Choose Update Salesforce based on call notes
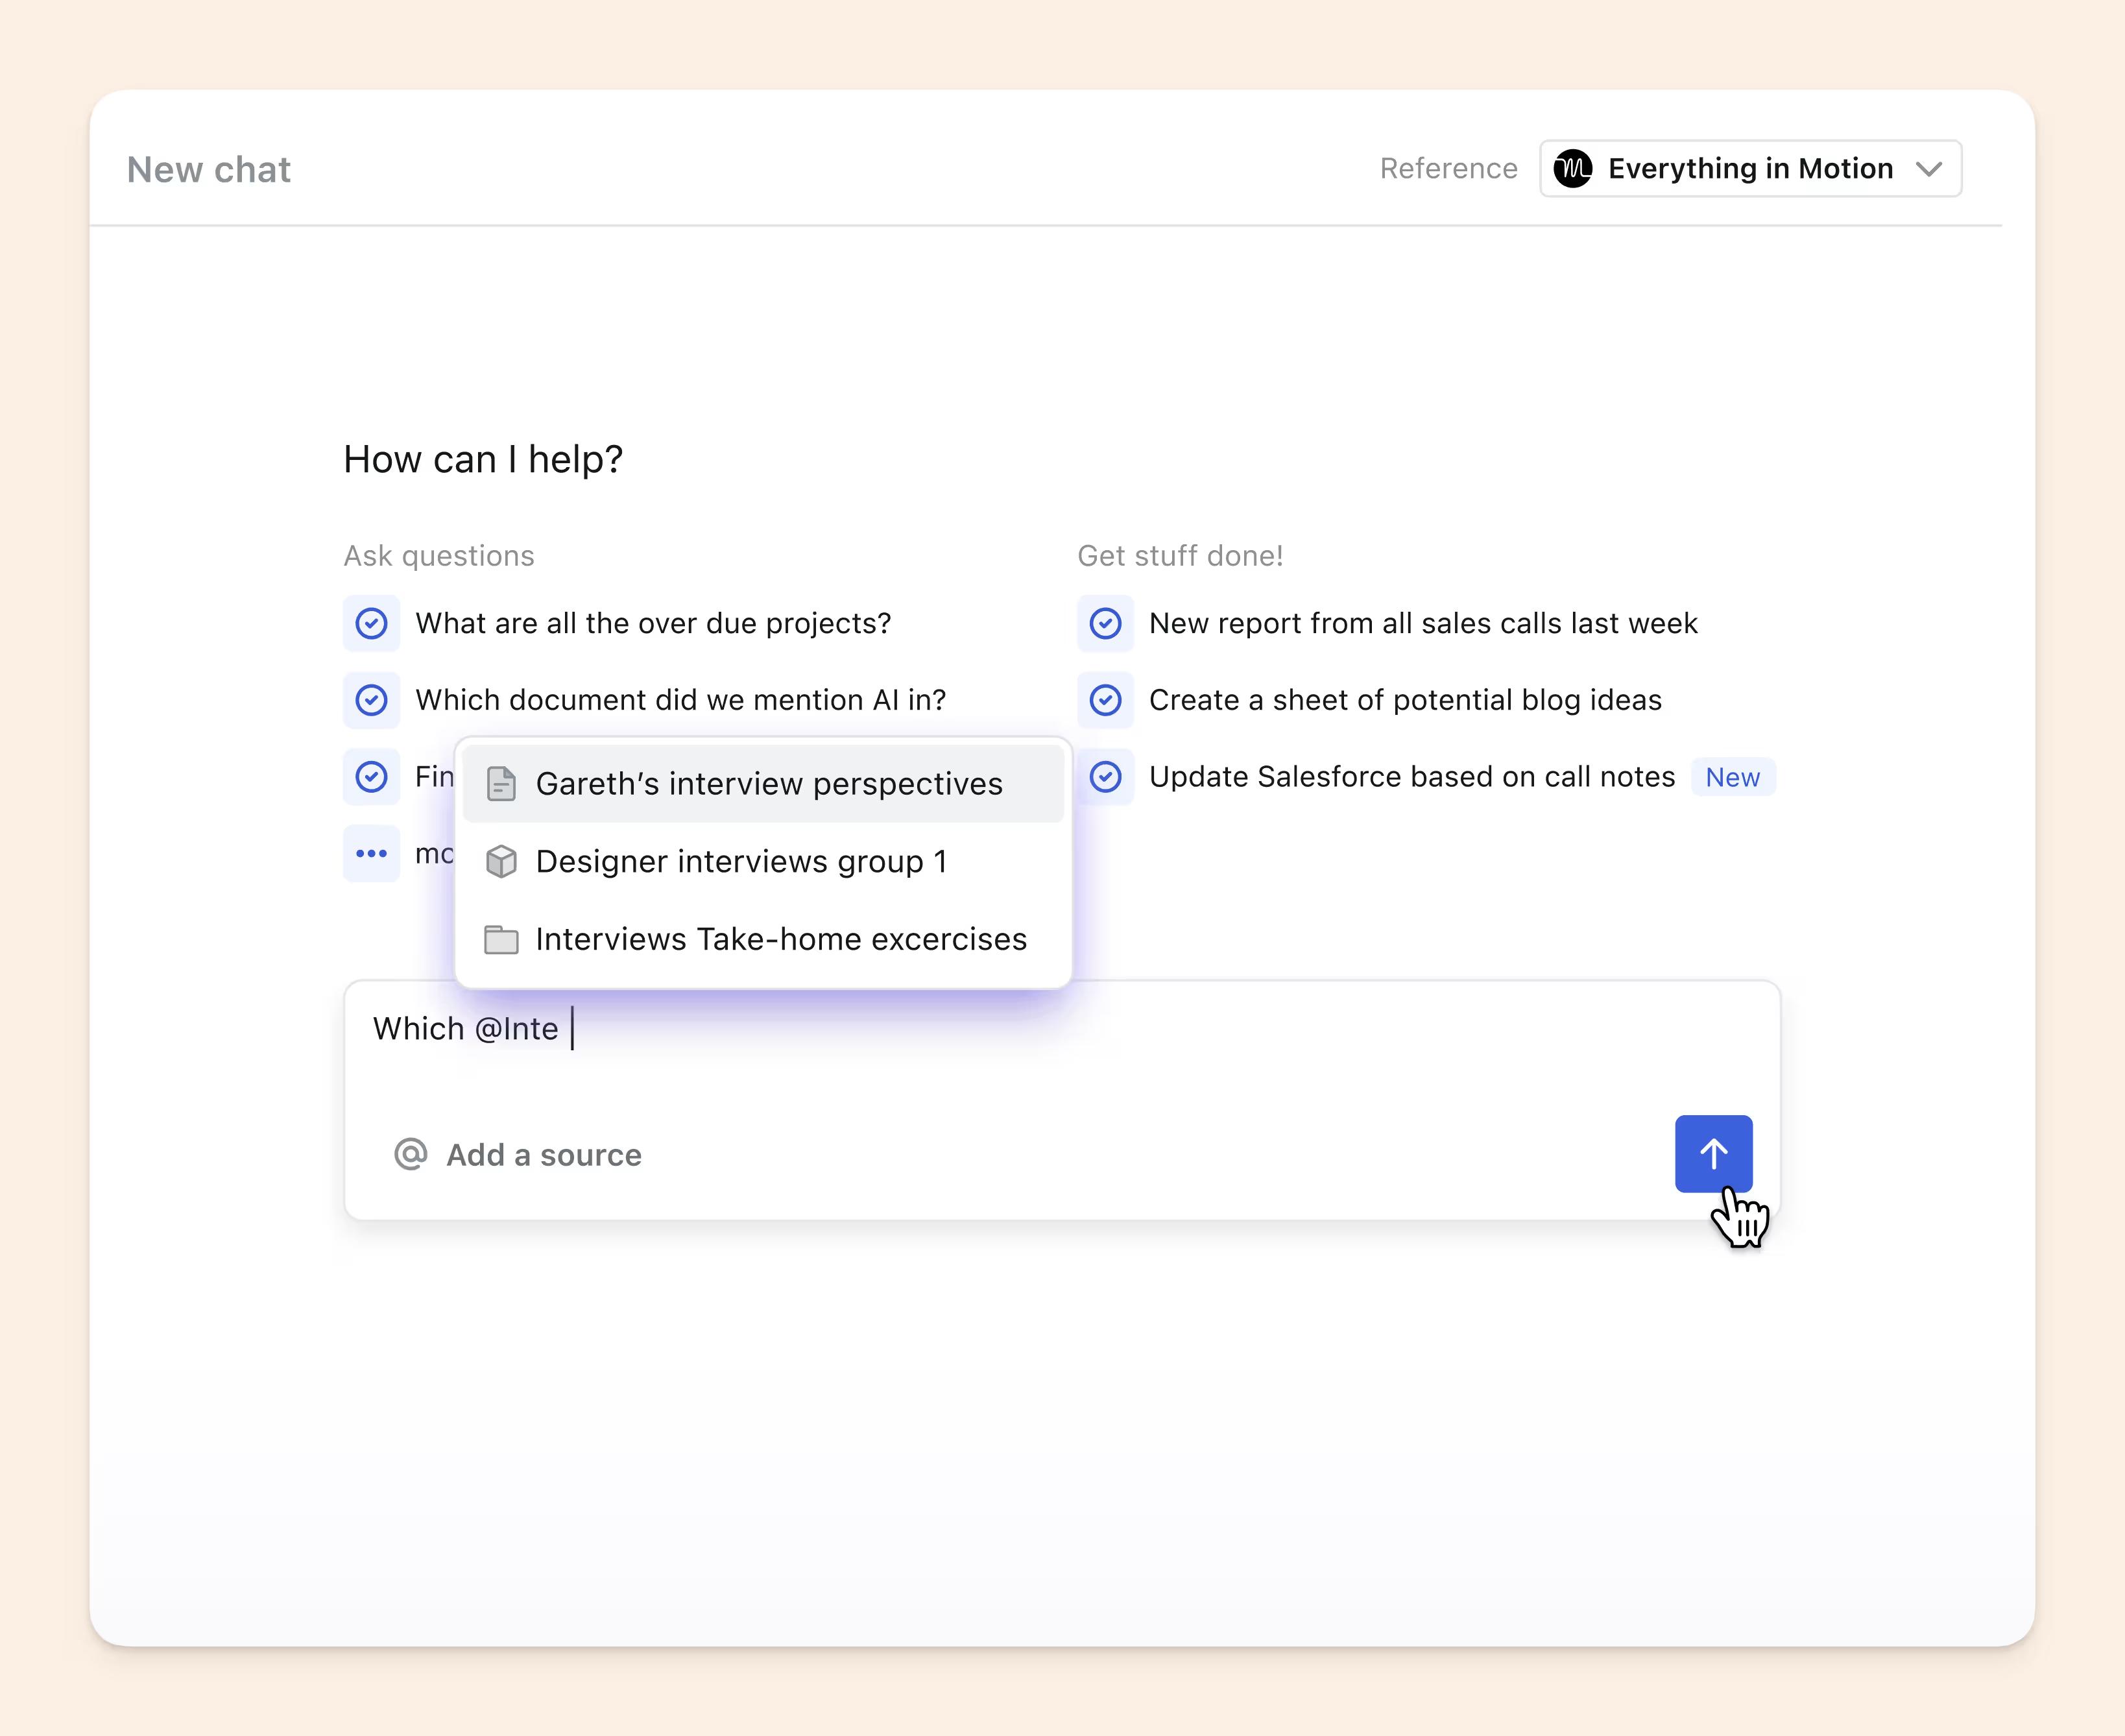The width and height of the screenshot is (2125, 1736). click(x=1411, y=776)
